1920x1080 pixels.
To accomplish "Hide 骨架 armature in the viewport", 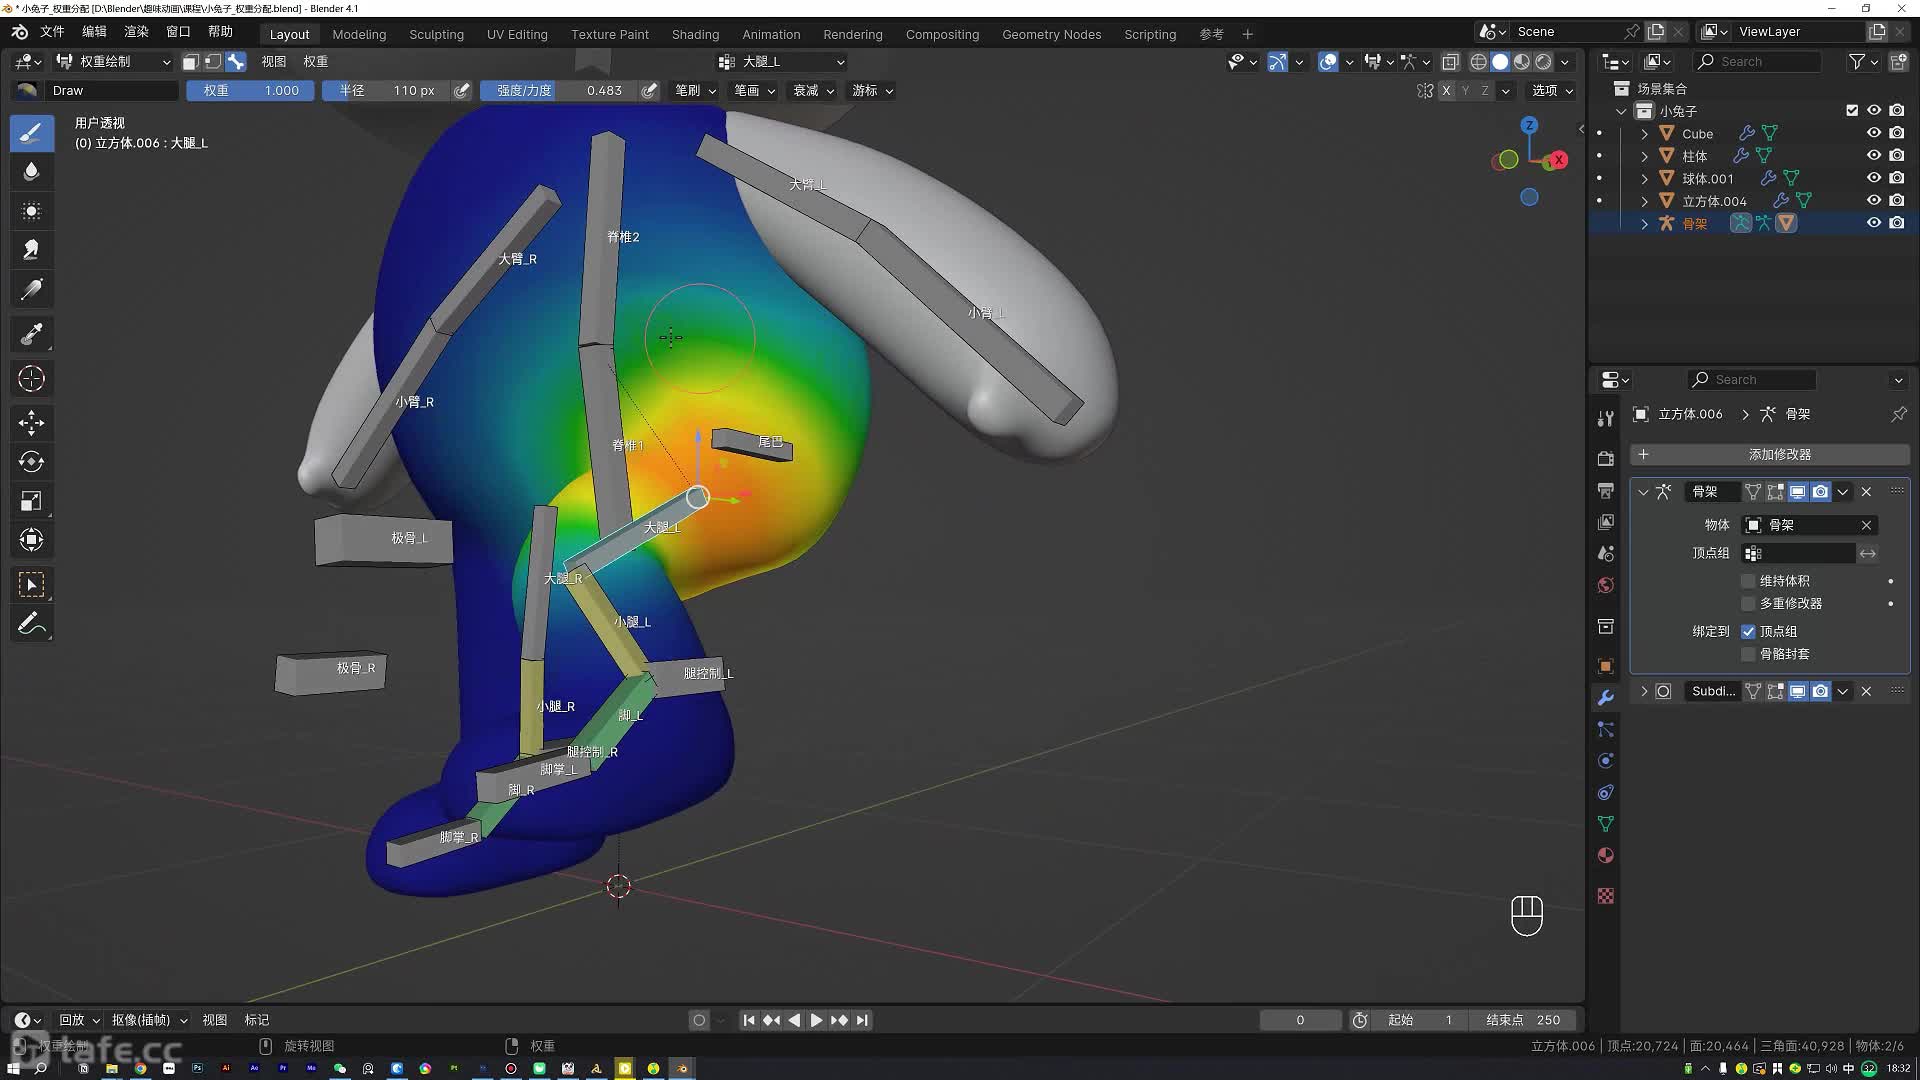I will point(1874,223).
